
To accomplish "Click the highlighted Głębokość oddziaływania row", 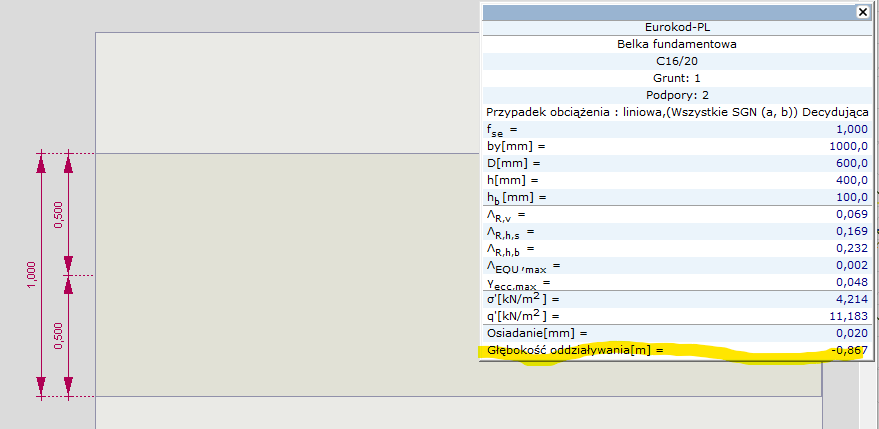I will pos(675,350).
